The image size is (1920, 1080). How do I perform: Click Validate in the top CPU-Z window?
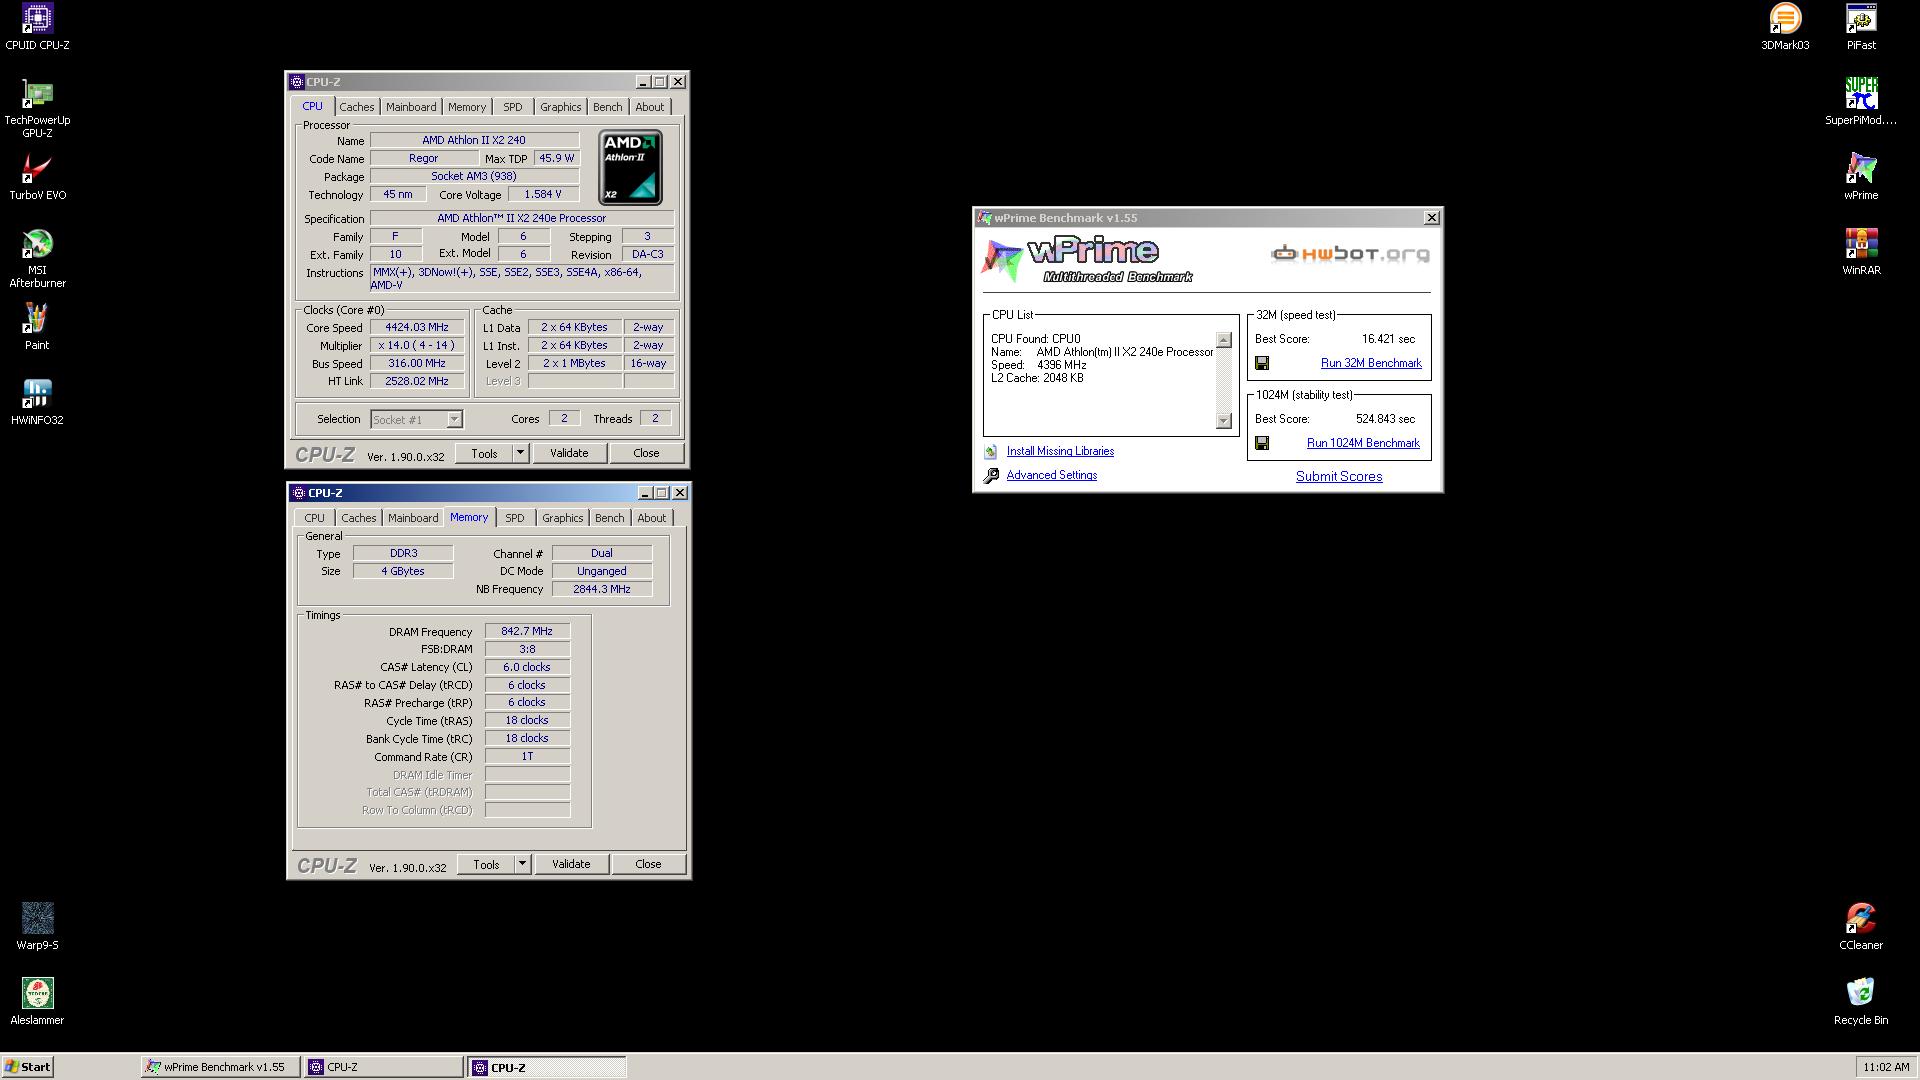click(x=569, y=453)
